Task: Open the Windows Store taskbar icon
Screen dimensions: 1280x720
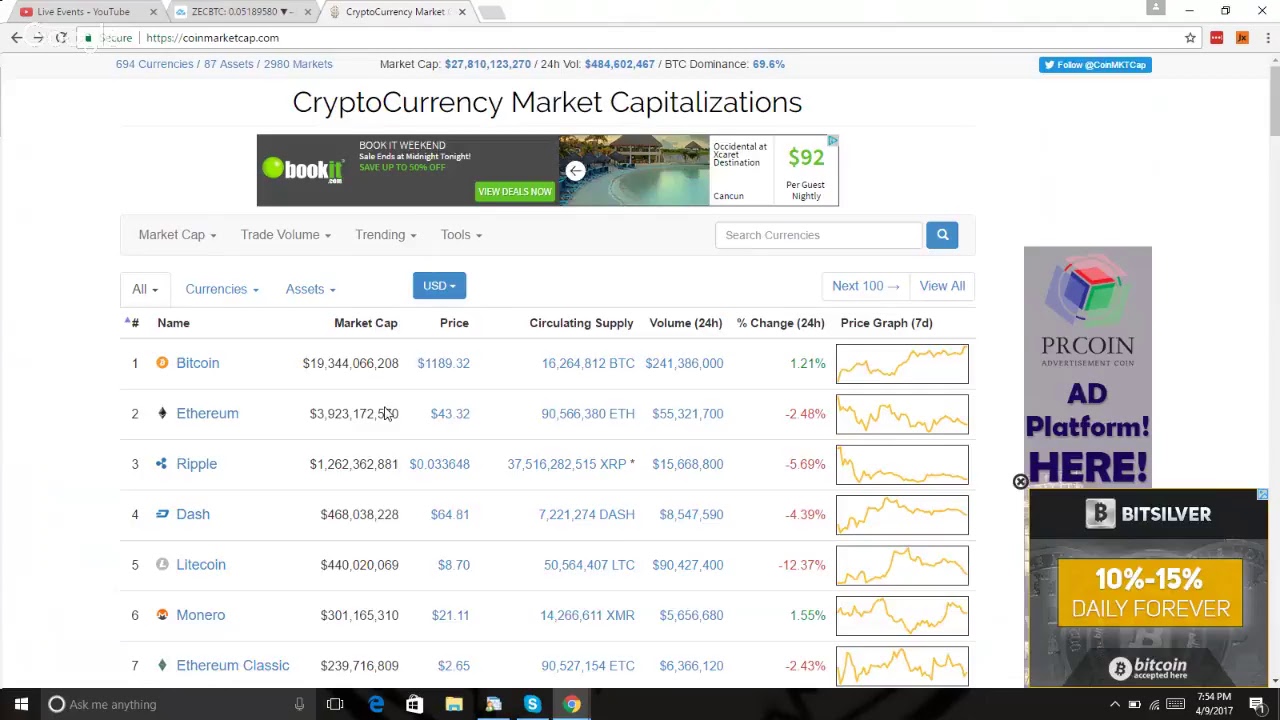Action: coord(414,704)
